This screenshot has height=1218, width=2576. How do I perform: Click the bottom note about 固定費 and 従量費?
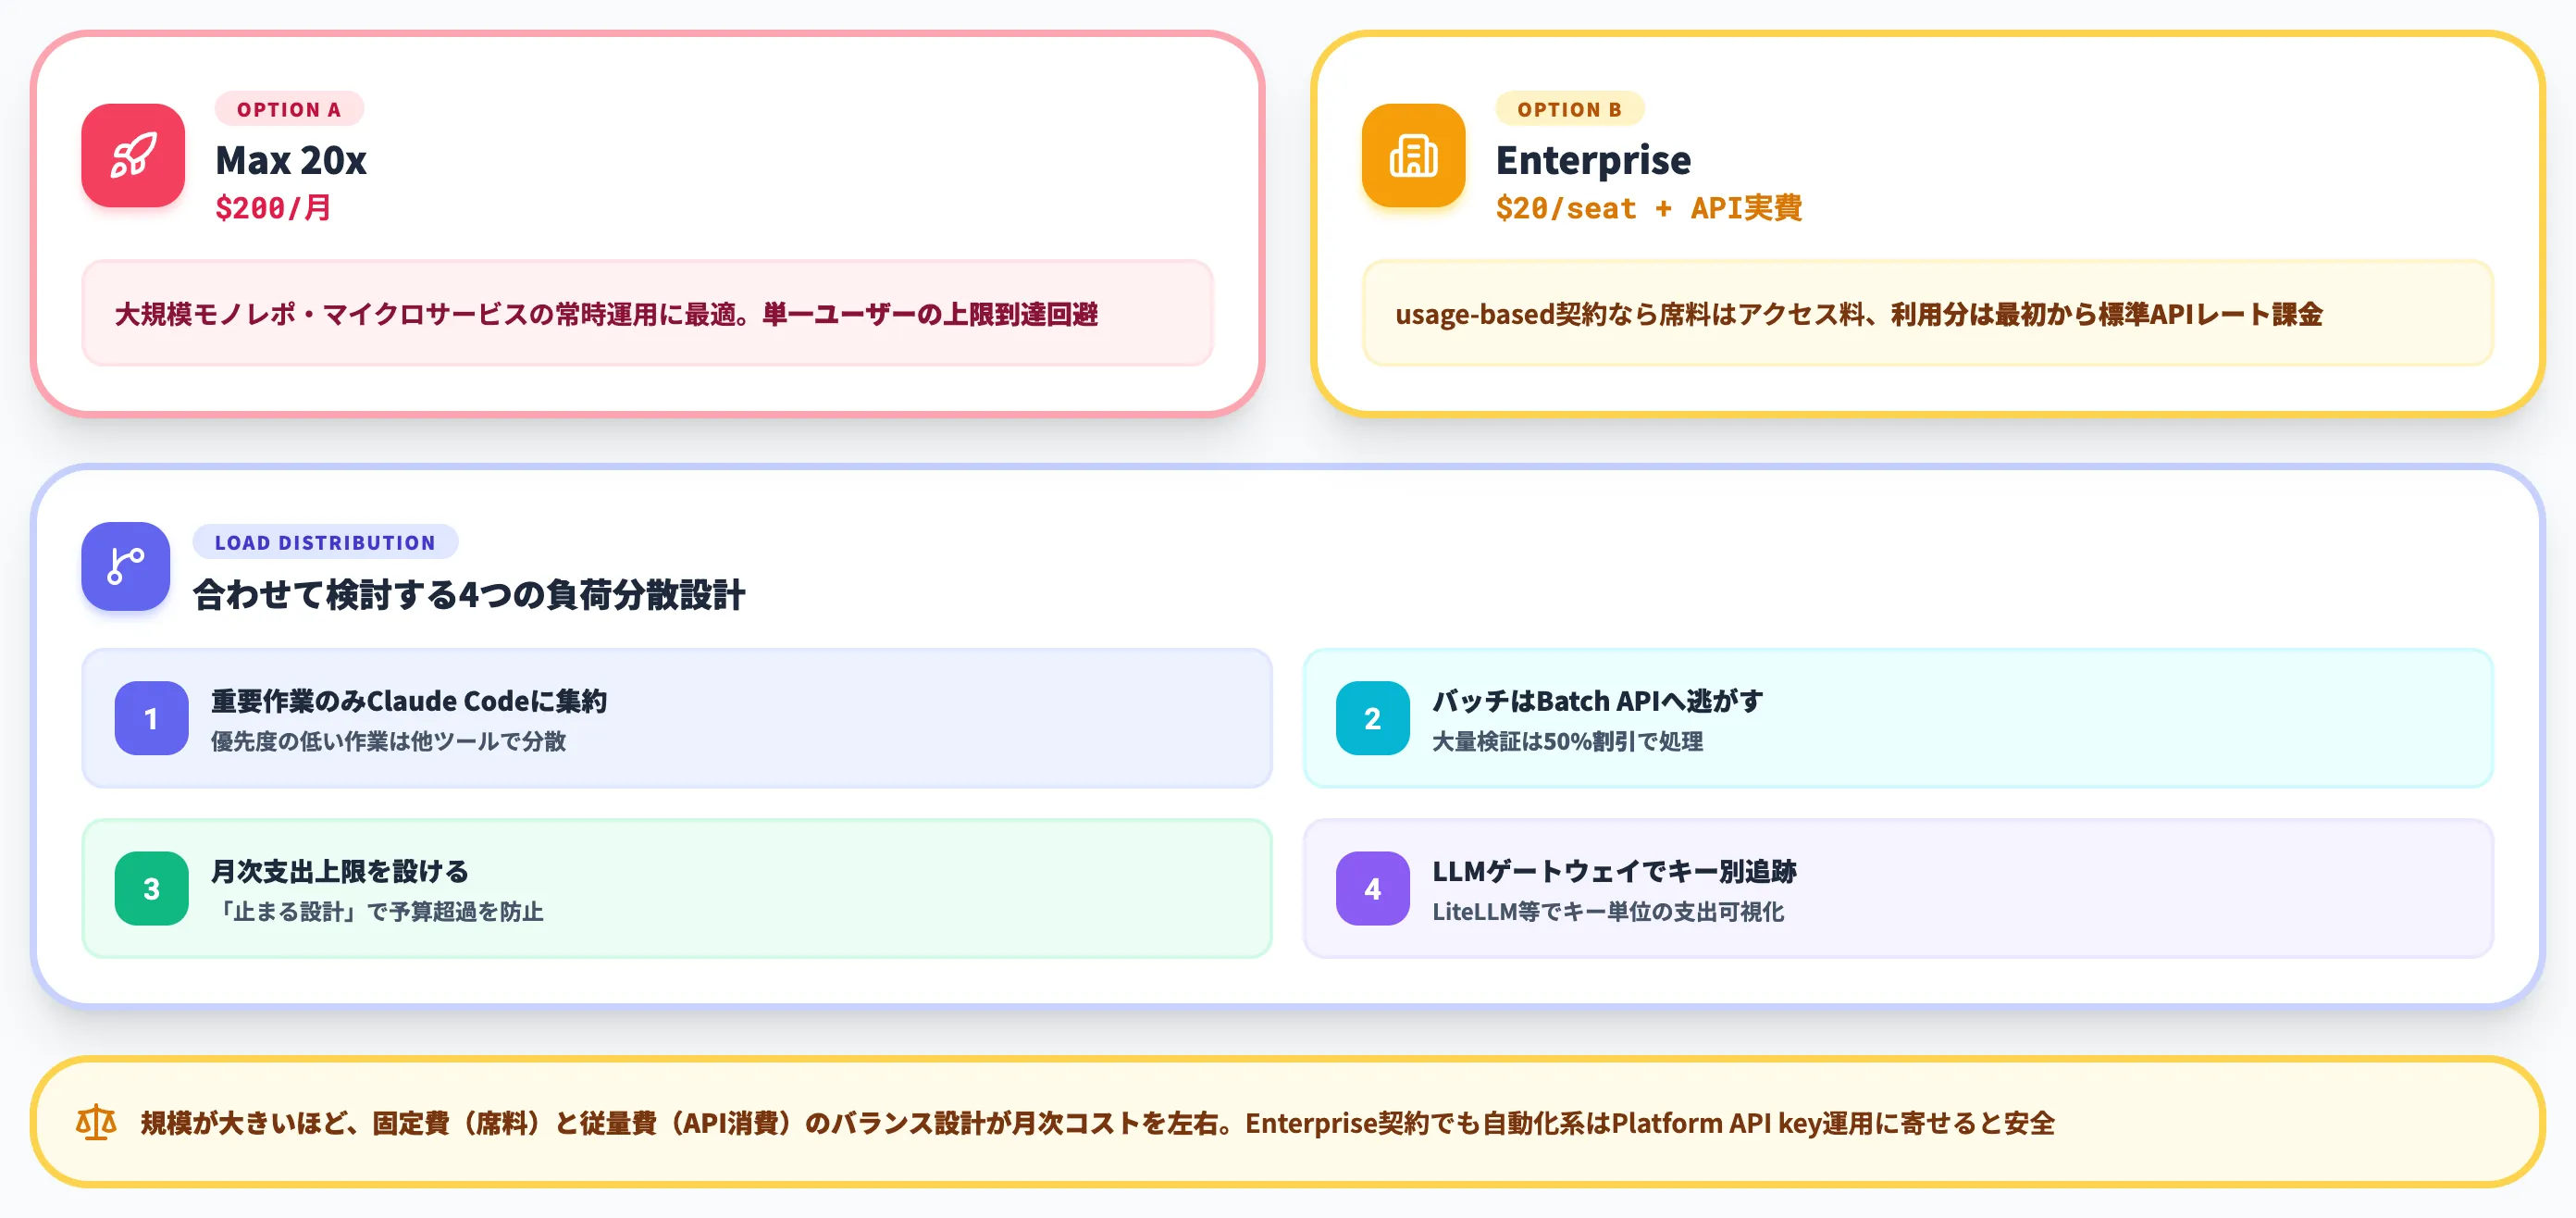tap(1287, 1122)
